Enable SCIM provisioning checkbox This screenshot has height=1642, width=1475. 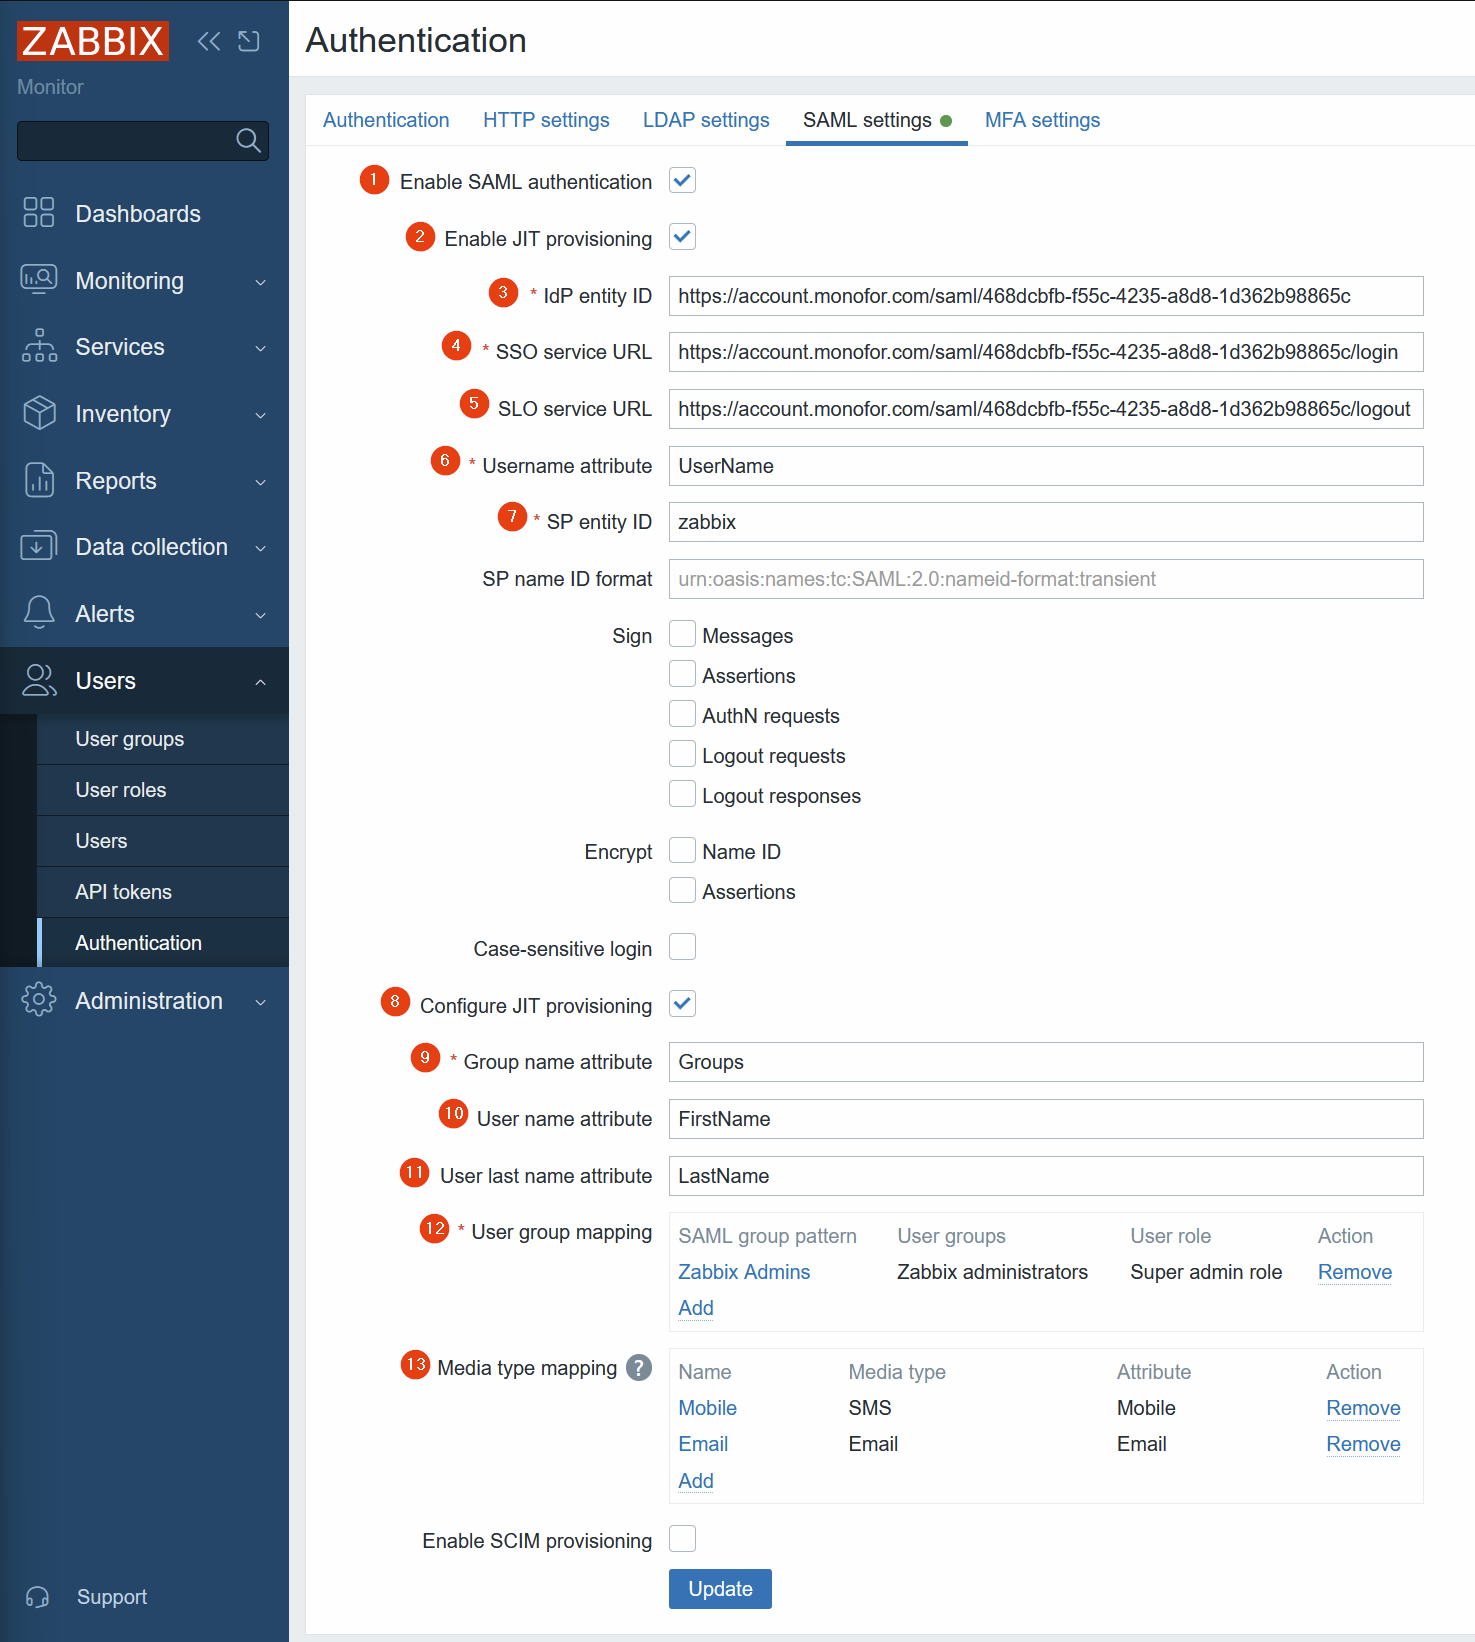tap(682, 1539)
